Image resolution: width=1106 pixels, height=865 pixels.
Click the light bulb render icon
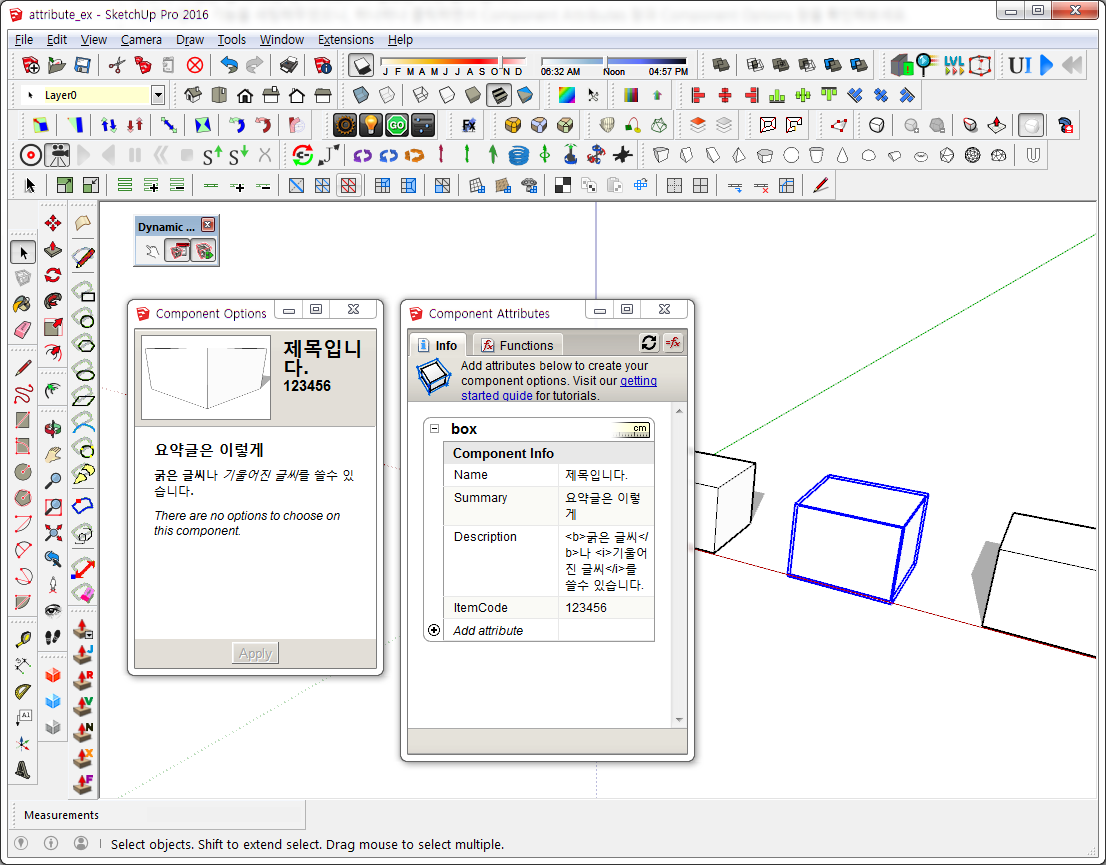[370, 126]
